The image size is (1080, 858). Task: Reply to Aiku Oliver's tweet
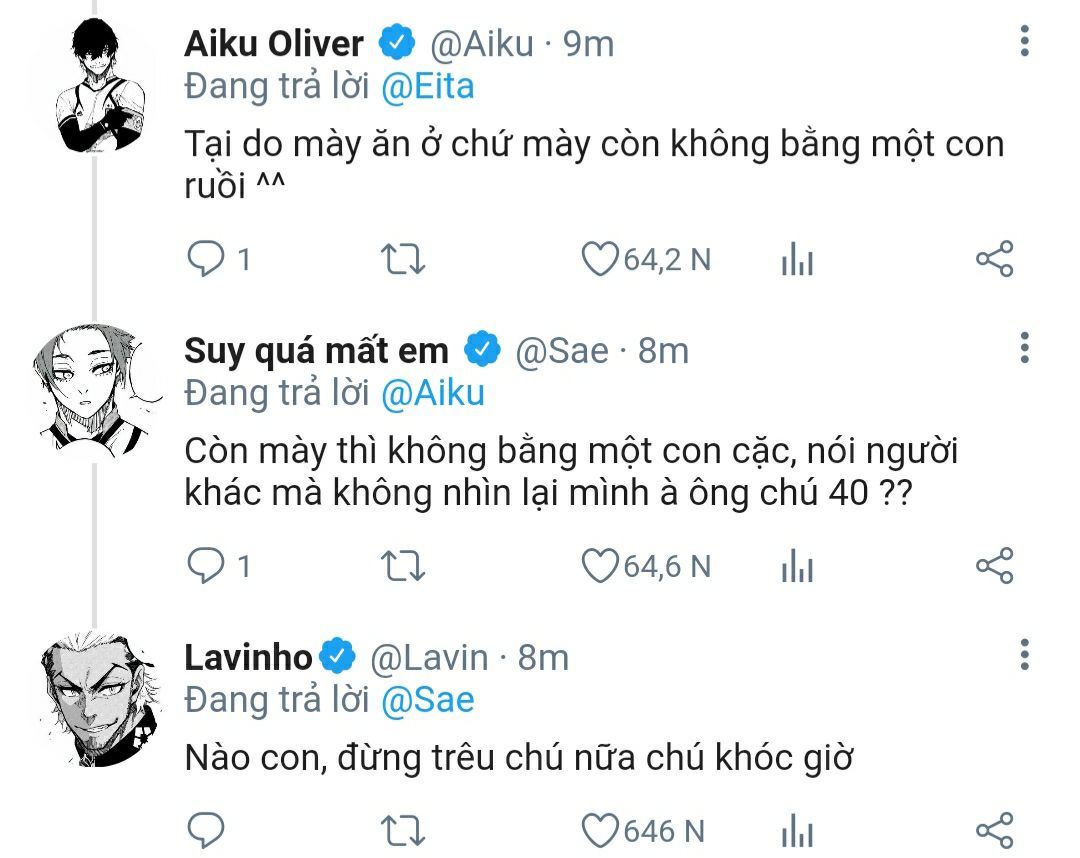pos(206,260)
